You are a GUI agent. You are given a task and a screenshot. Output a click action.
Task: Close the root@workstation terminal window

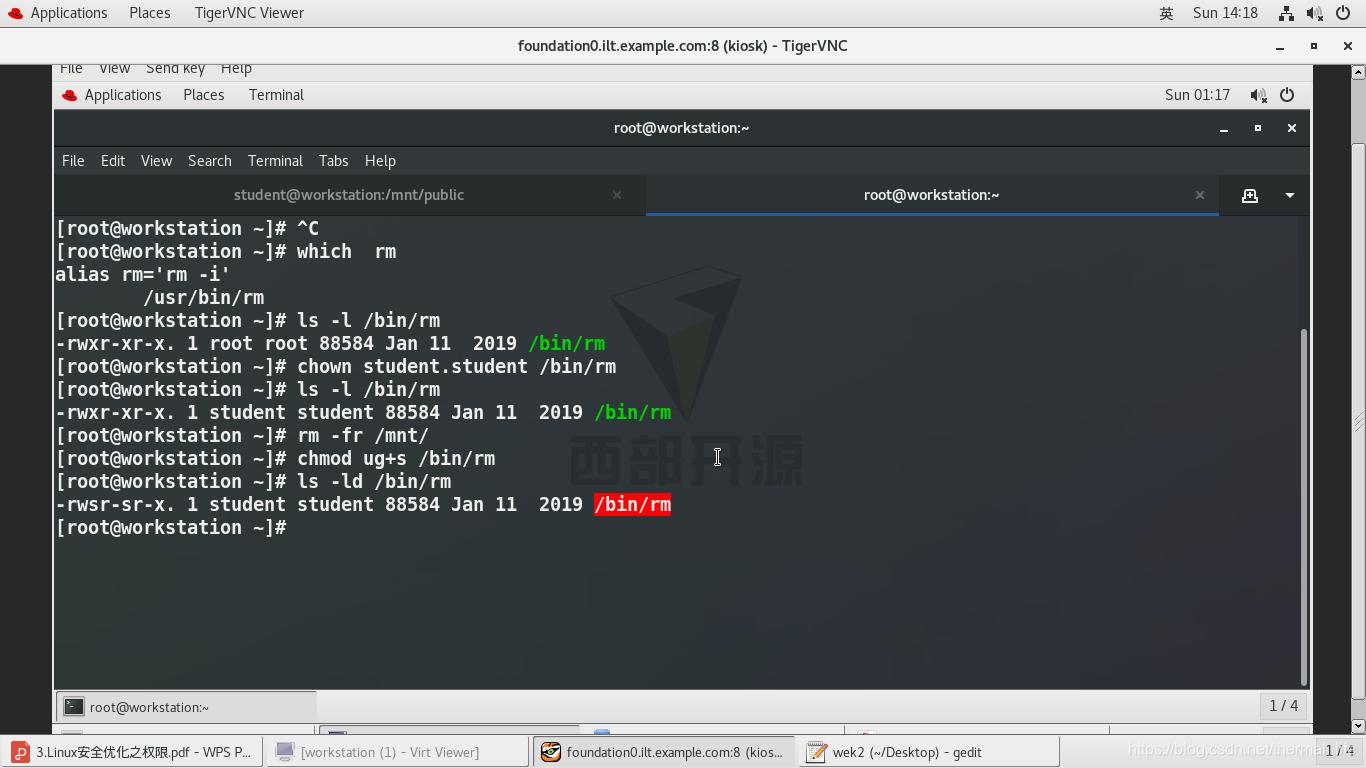(x=1292, y=128)
